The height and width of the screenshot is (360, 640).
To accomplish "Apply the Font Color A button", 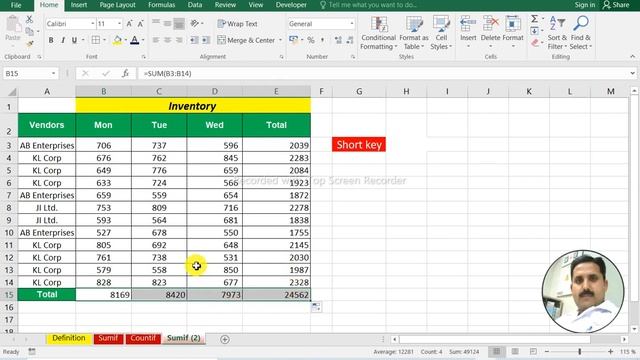I will 135,40.
